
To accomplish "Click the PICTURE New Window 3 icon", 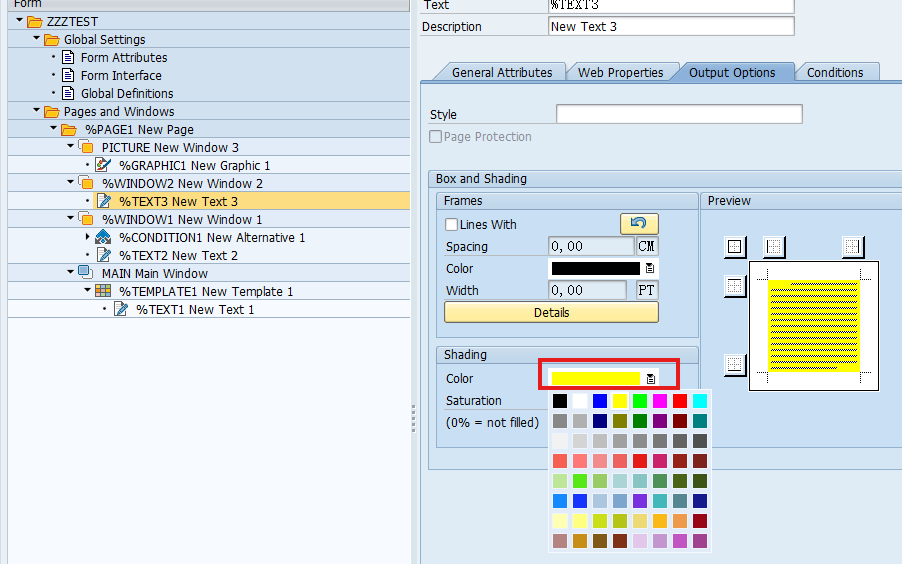I will (x=86, y=147).
